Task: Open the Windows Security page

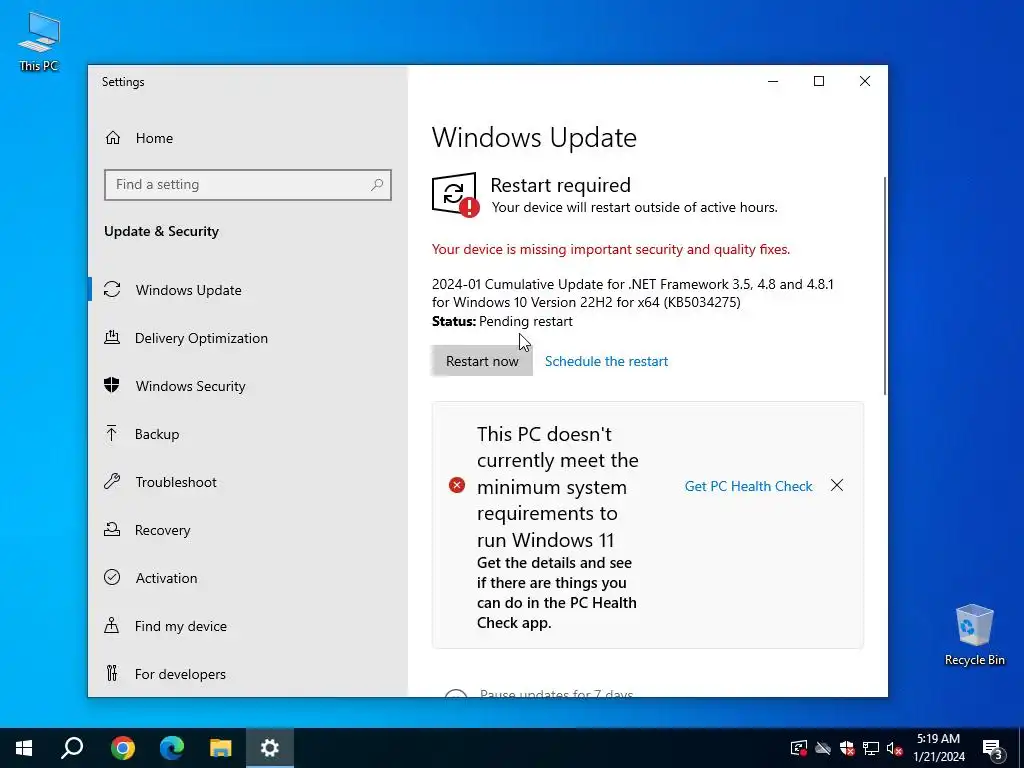Action: [248, 385]
